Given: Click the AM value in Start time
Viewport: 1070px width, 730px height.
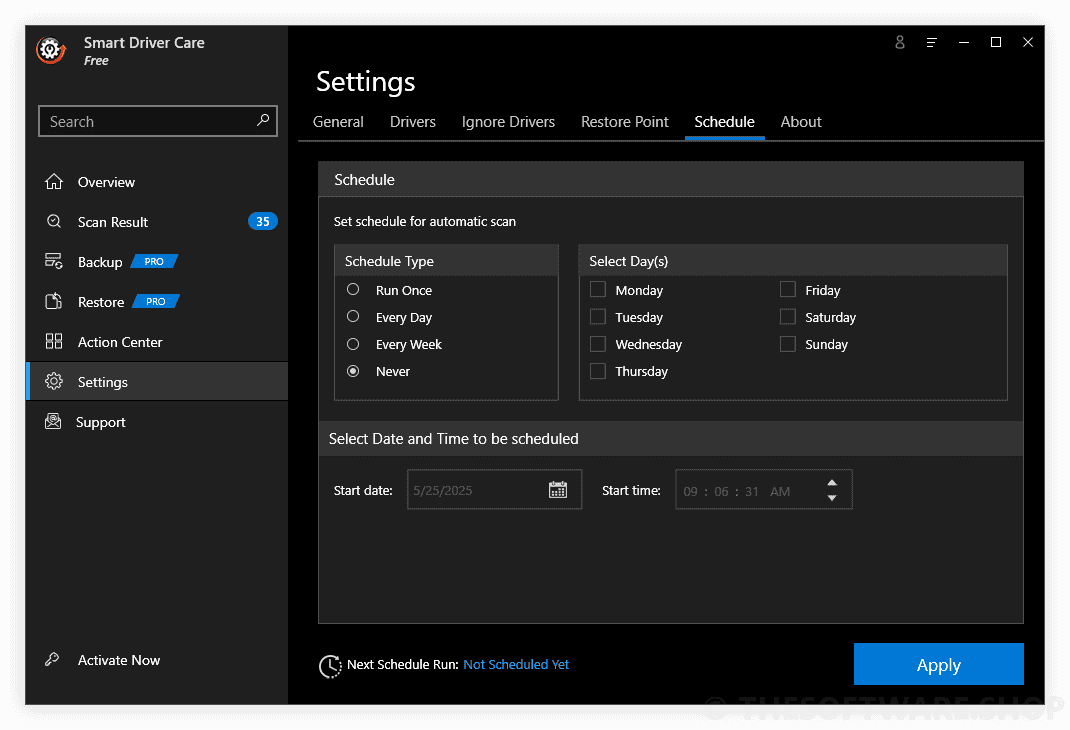Looking at the screenshot, I should click(x=780, y=491).
